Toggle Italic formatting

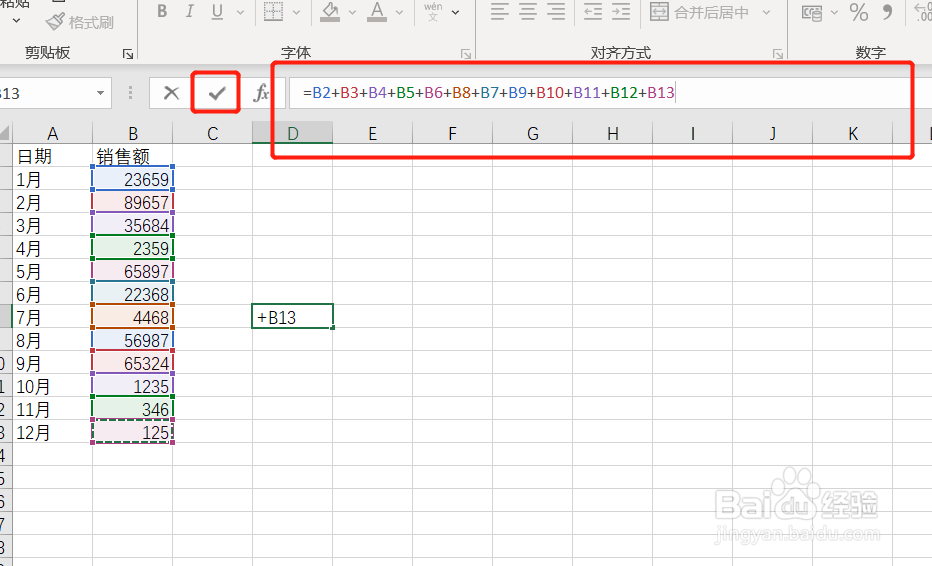pyautogui.click(x=190, y=11)
